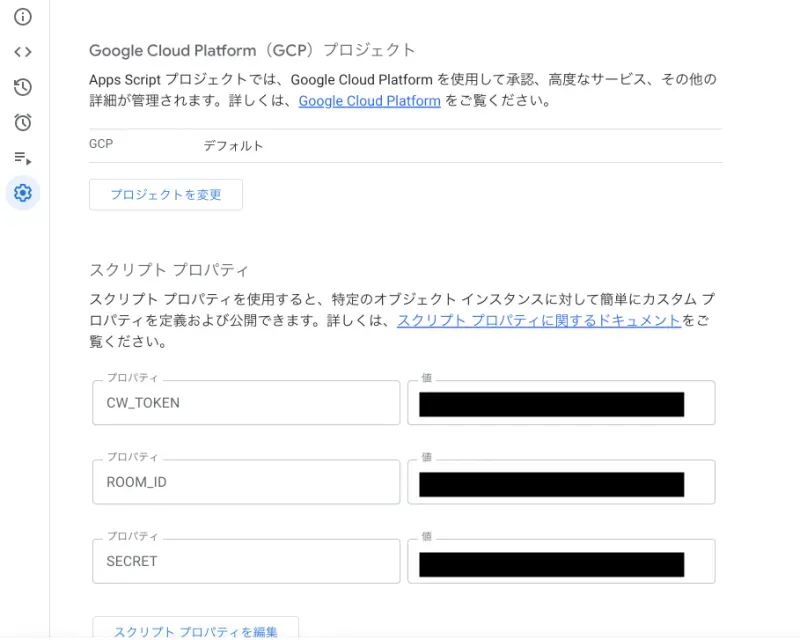The height and width of the screenshot is (640, 800).
Task: View the Executions log
Action: click(x=22, y=157)
